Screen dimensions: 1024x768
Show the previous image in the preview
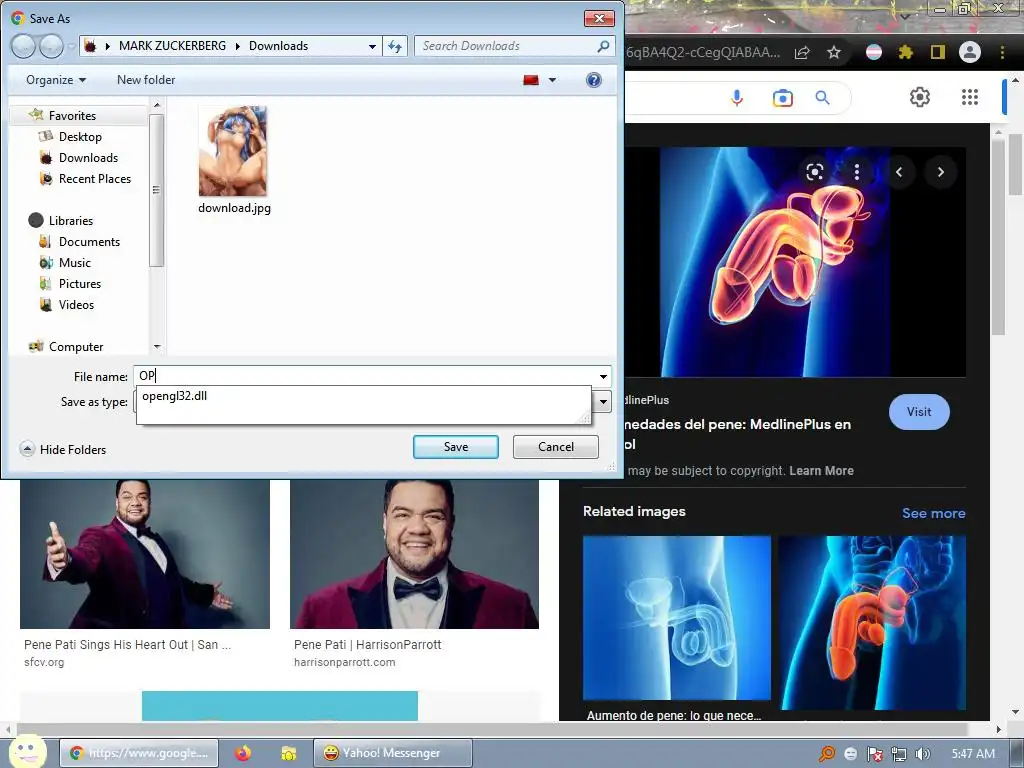[899, 172]
